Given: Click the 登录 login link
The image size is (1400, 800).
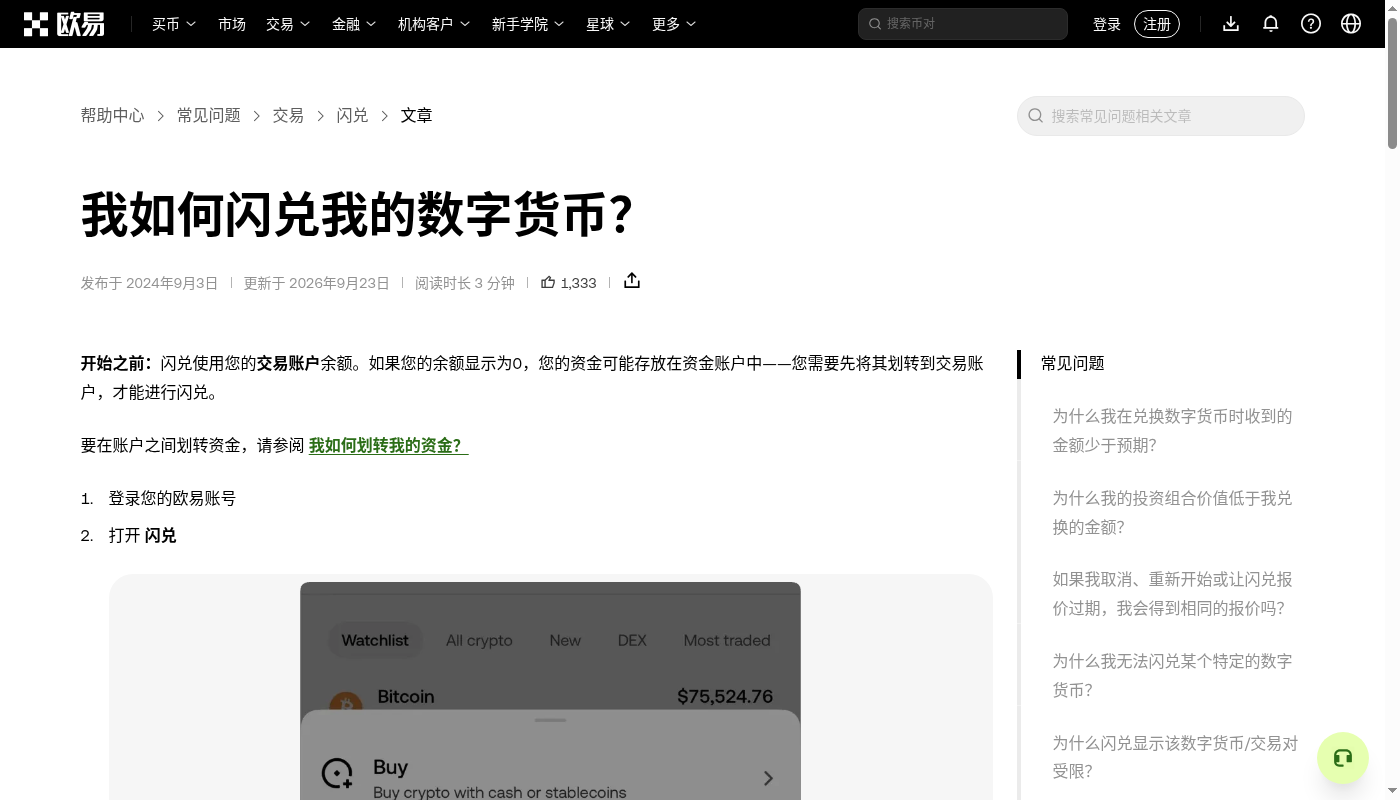Looking at the screenshot, I should [x=1107, y=24].
